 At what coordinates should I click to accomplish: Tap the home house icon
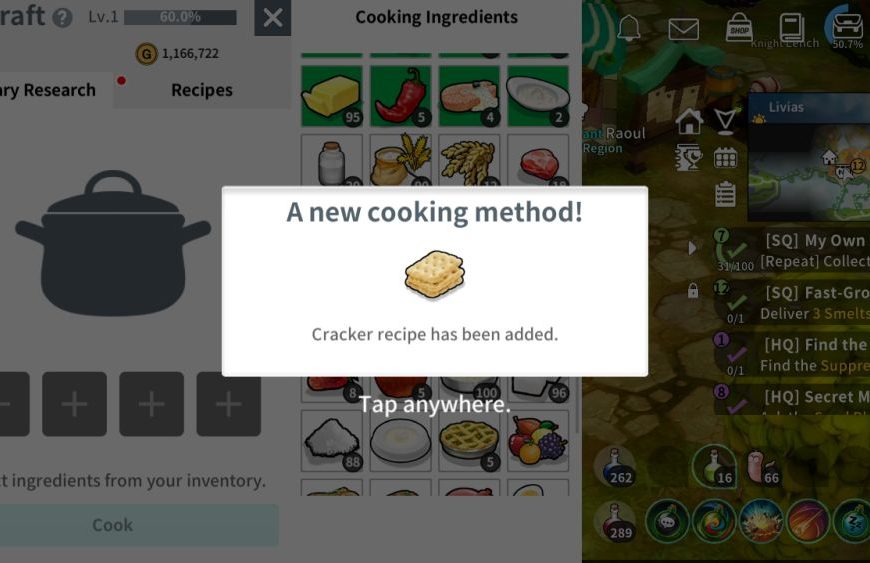tap(689, 121)
